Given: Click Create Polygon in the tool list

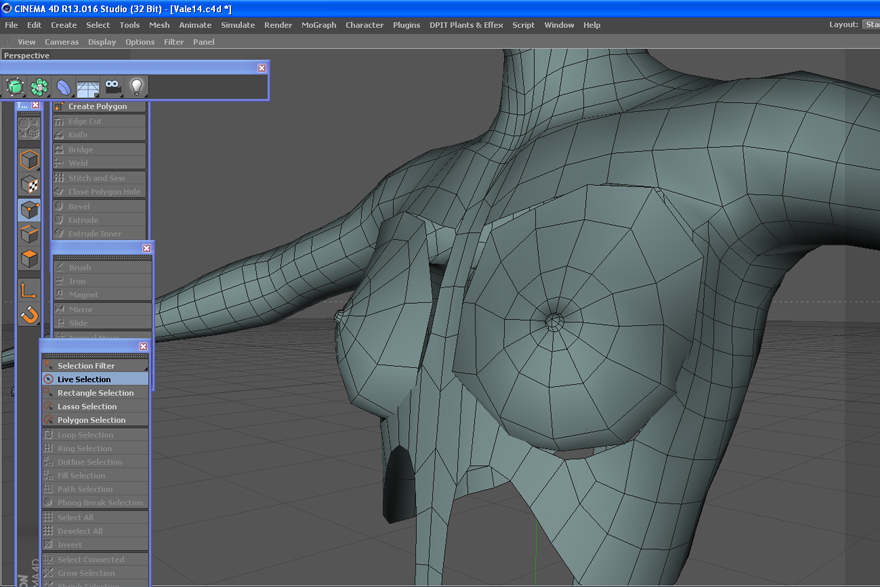Looking at the screenshot, I should 97,106.
